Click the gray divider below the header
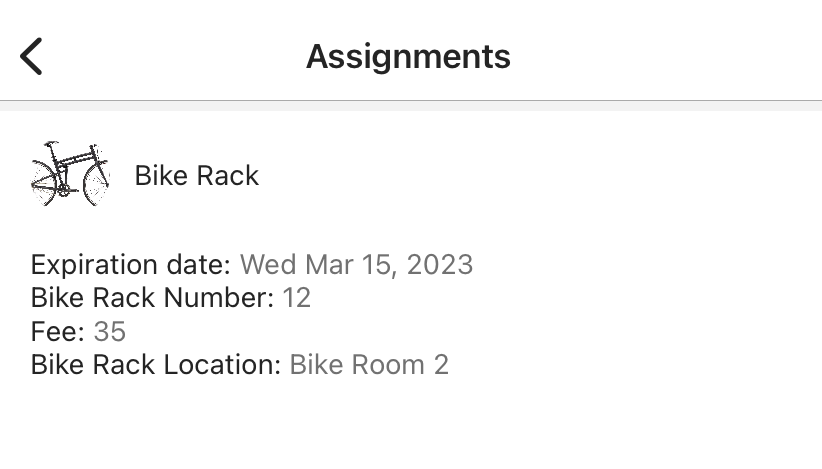 (411, 105)
